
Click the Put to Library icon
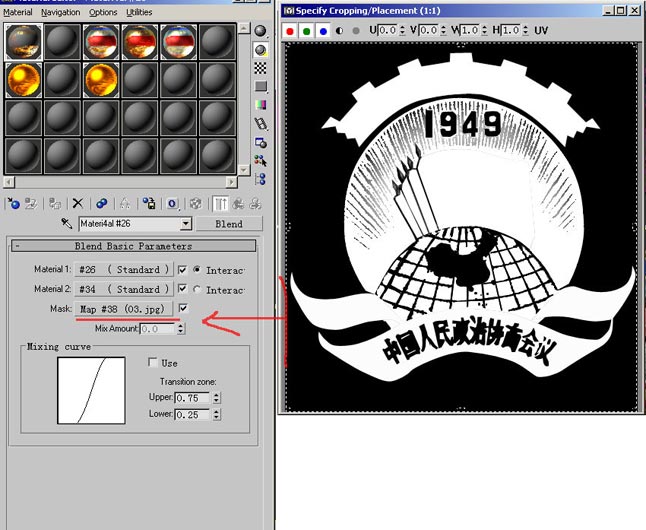tap(148, 203)
